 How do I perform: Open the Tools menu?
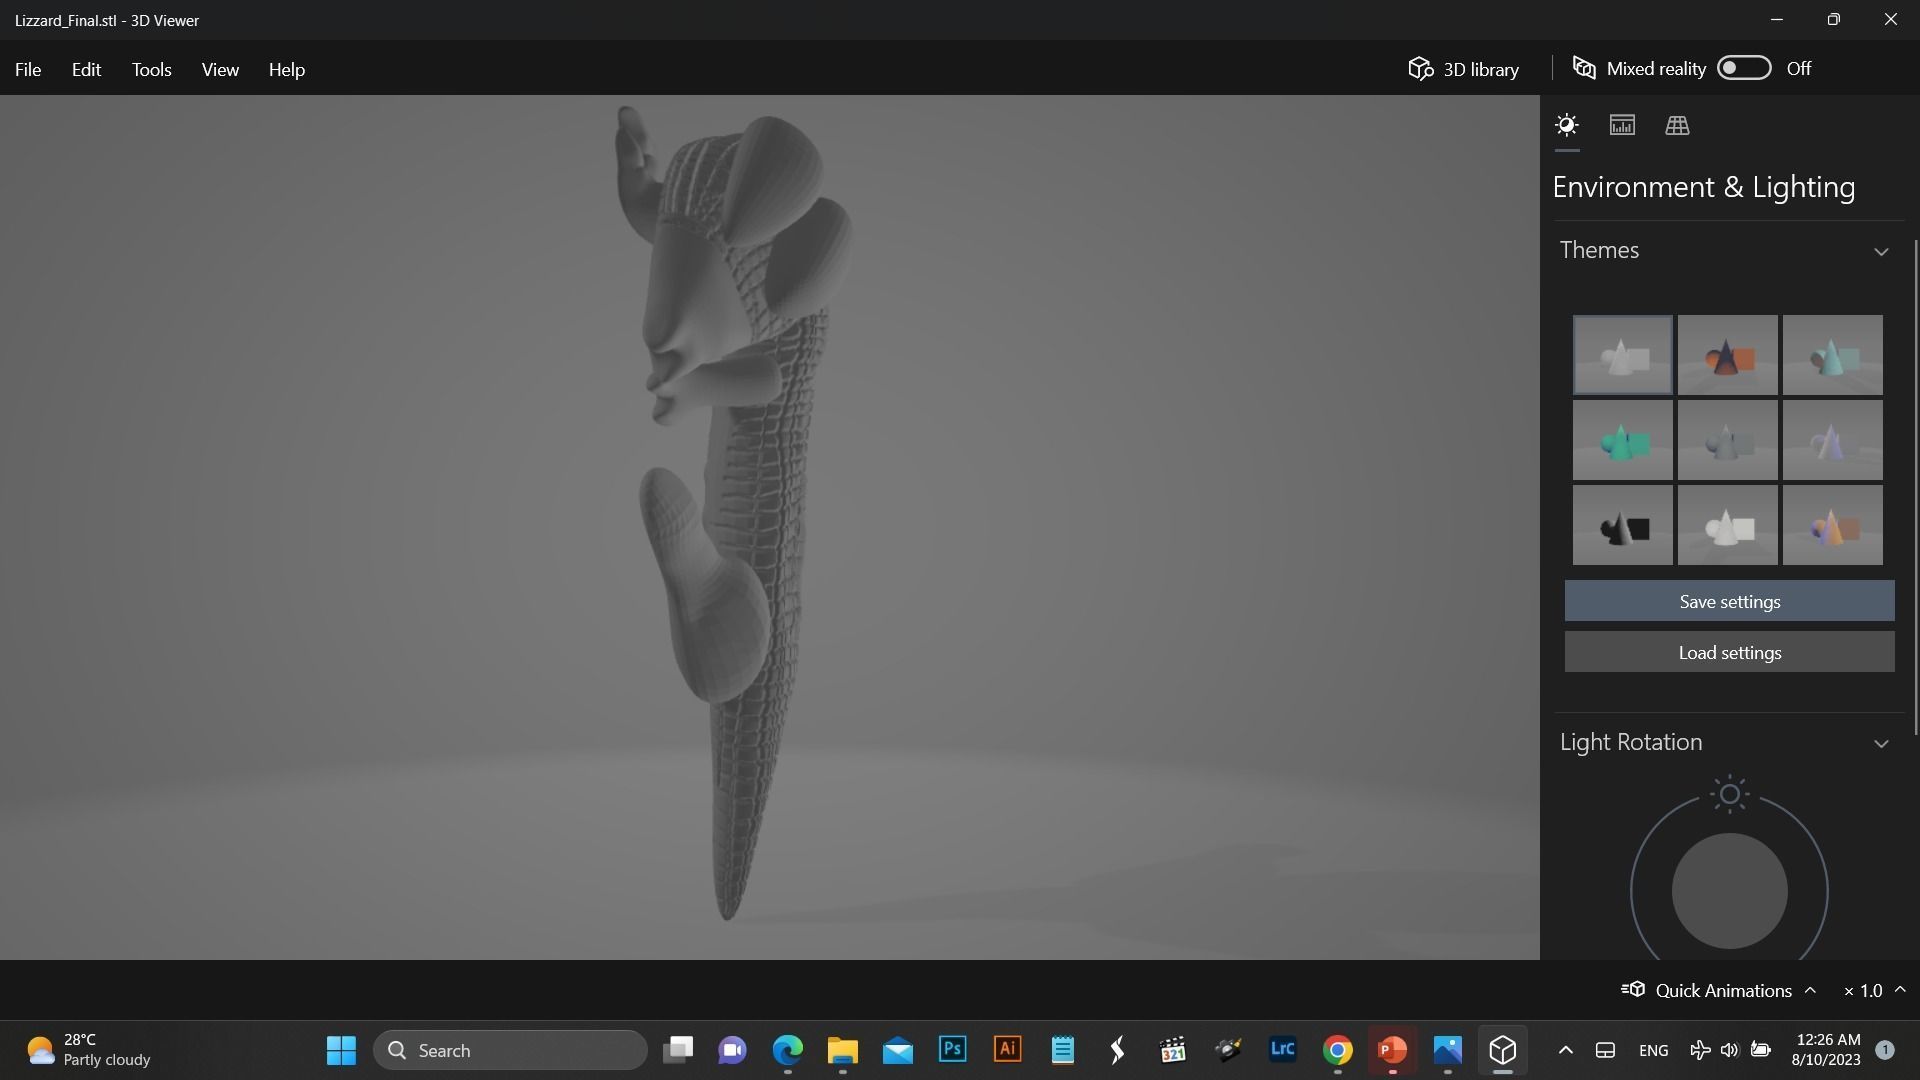point(152,69)
